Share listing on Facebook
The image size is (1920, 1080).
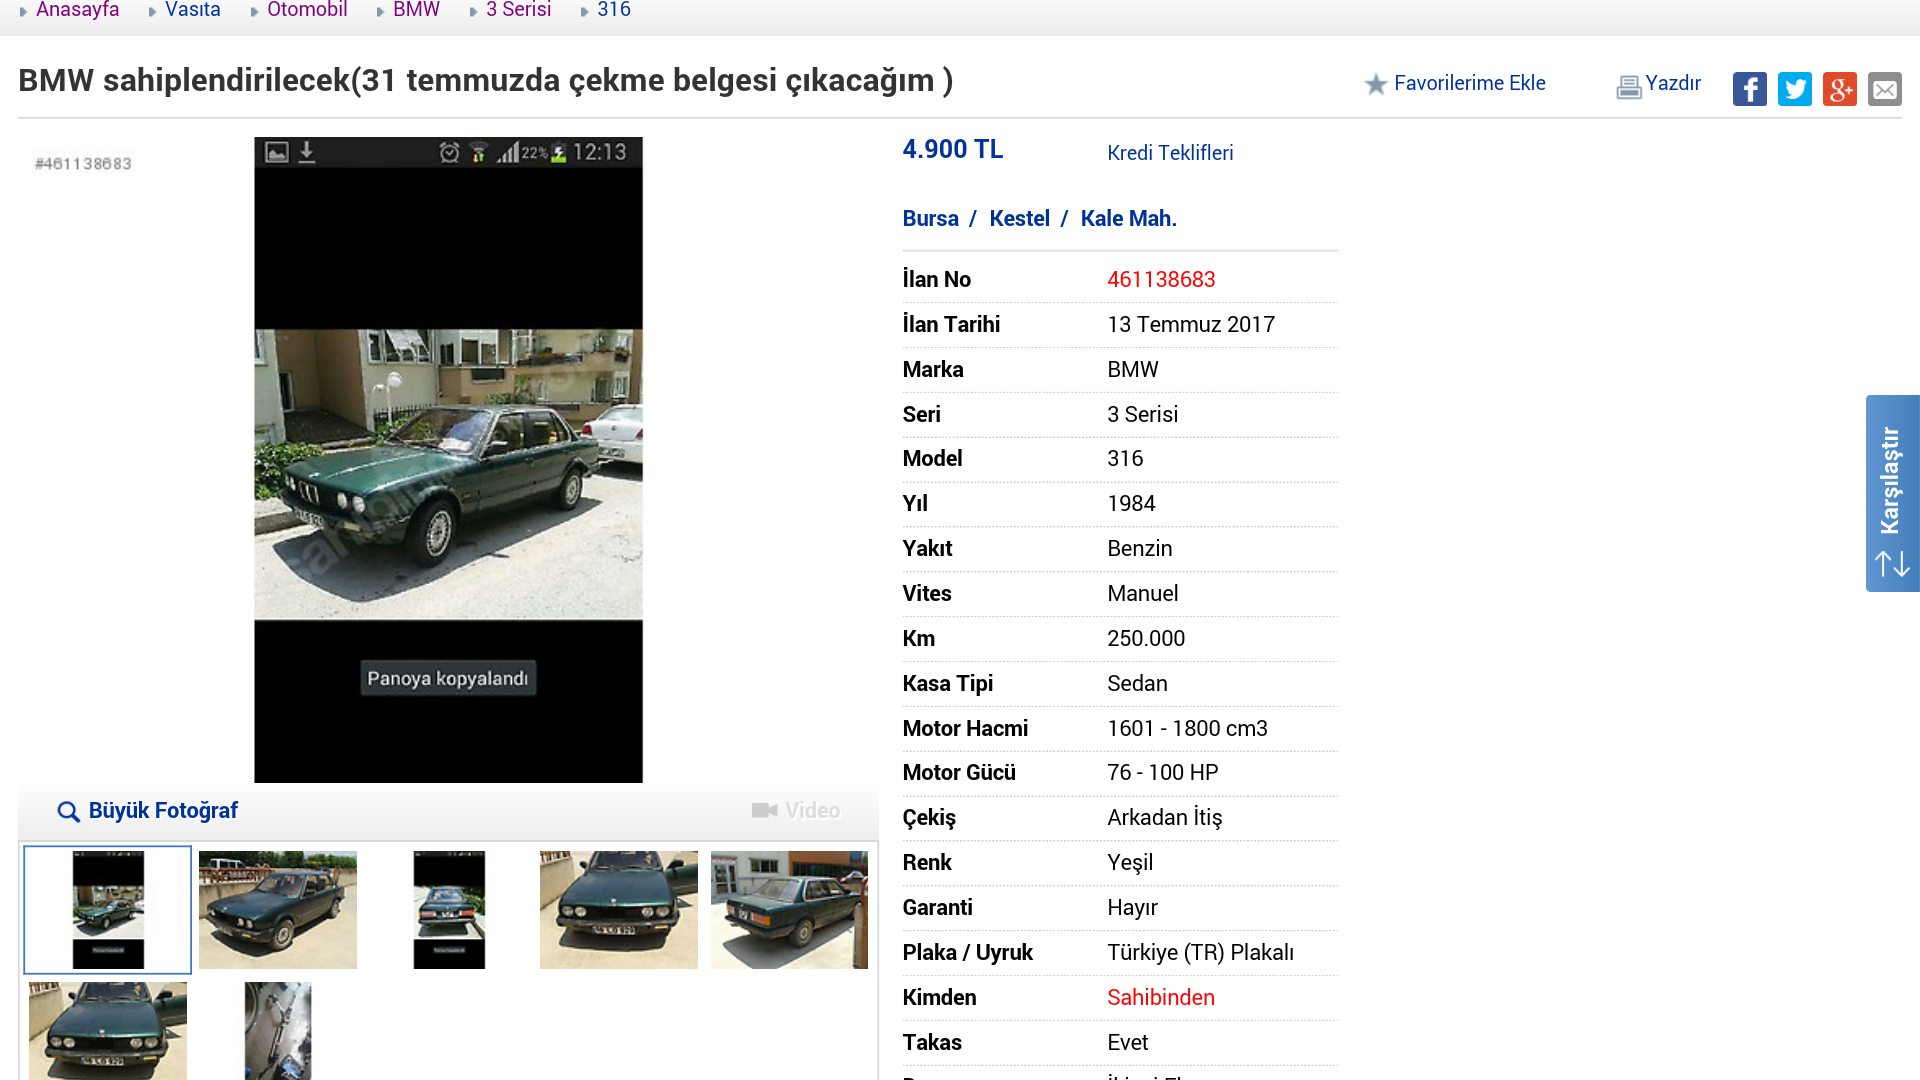click(1749, 89)
